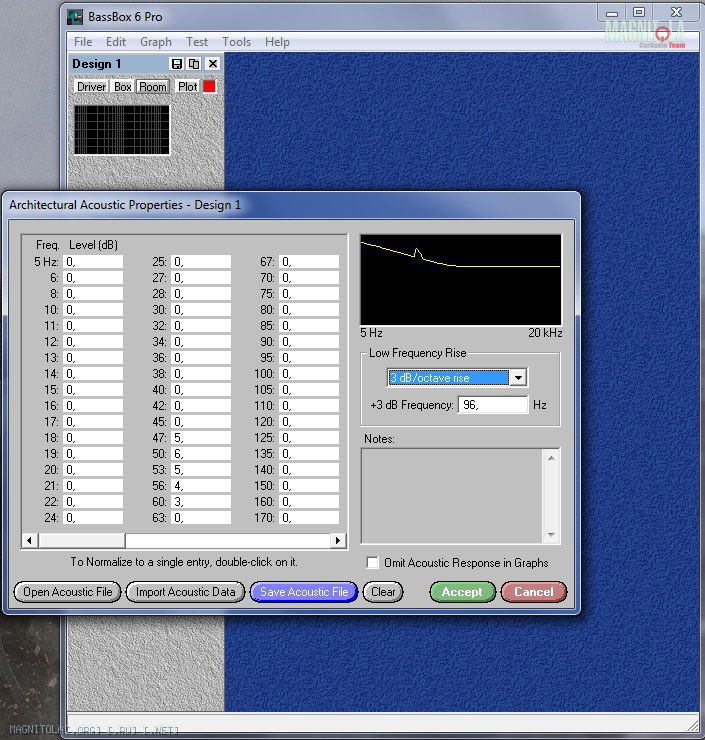The image size is (705, 740).
Task: Click the mini graph thumbnail in Design 1
Action: pos(122,130)
